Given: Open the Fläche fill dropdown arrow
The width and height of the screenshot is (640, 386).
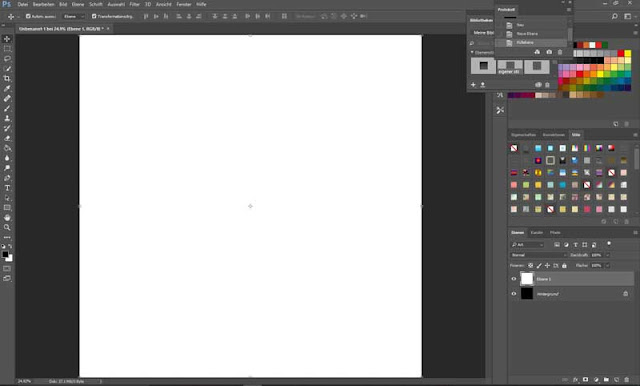Looking at the screenshot, I should coord(607,266).
